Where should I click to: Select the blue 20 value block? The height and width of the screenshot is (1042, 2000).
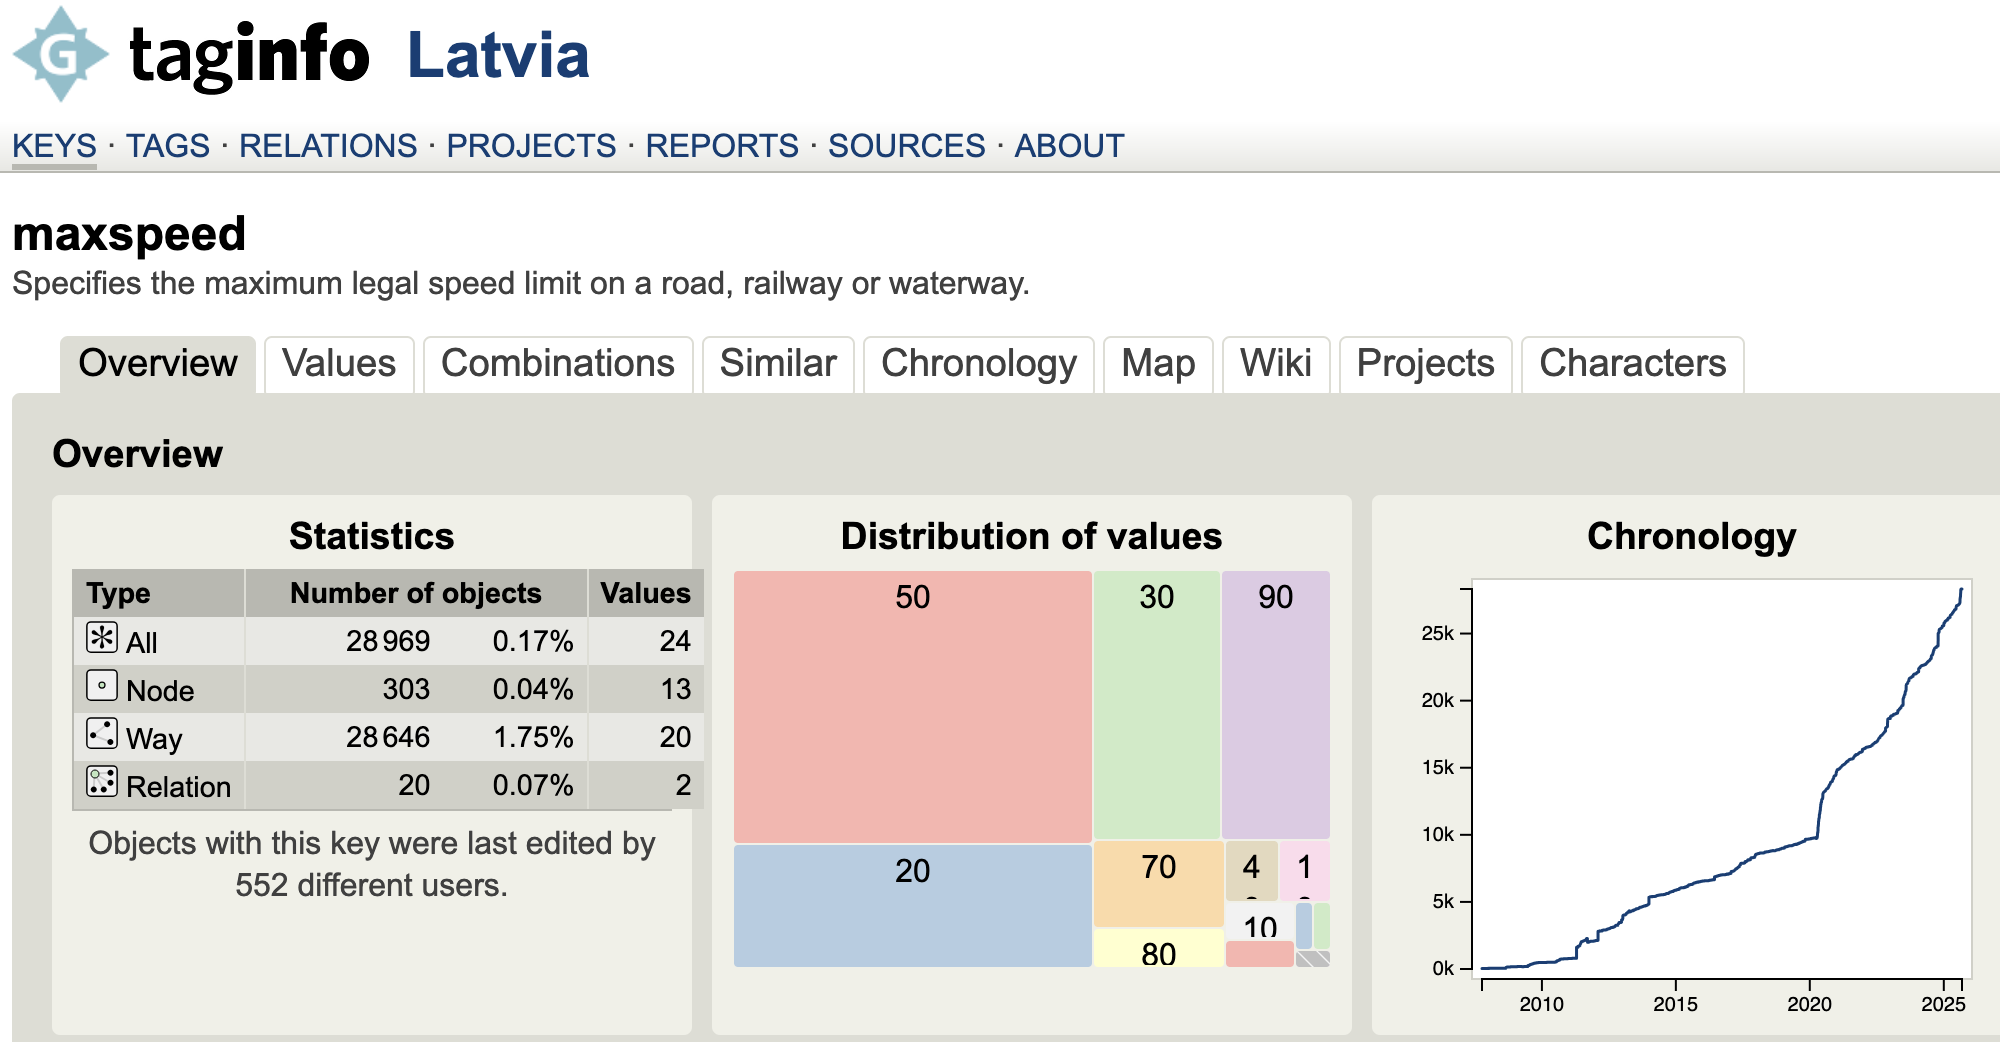(x=912, y=906)
